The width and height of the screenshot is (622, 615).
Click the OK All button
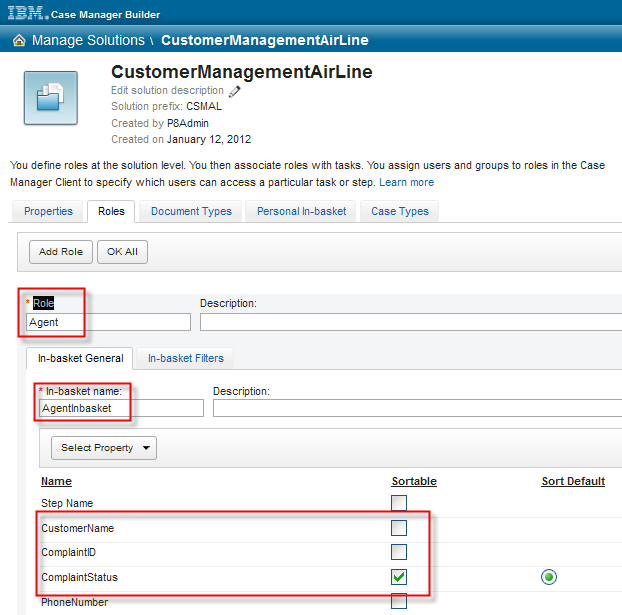122,252
